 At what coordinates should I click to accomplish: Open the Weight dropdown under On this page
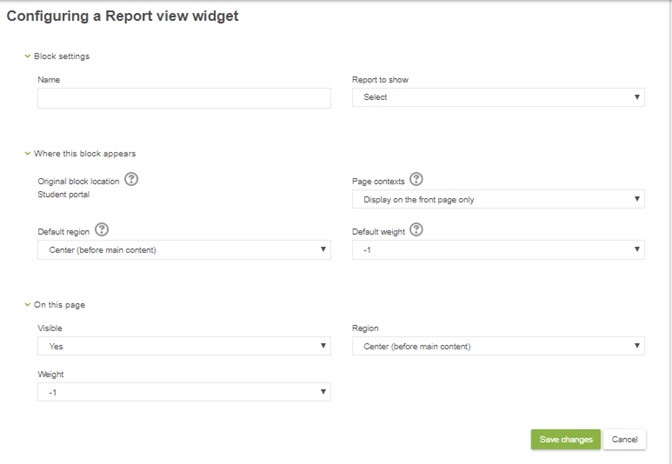point(184,392)
